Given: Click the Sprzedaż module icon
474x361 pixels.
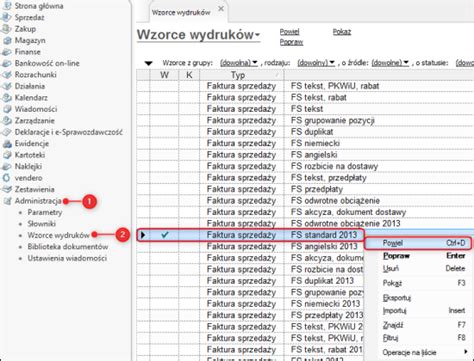Looking at the screenshot, I should click(x=7, y=17).
